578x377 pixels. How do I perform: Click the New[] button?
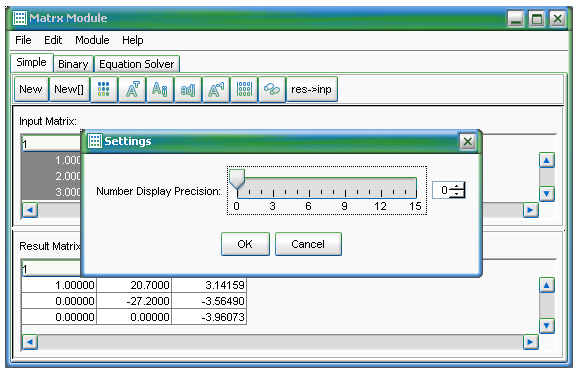[x=69, y=89]
